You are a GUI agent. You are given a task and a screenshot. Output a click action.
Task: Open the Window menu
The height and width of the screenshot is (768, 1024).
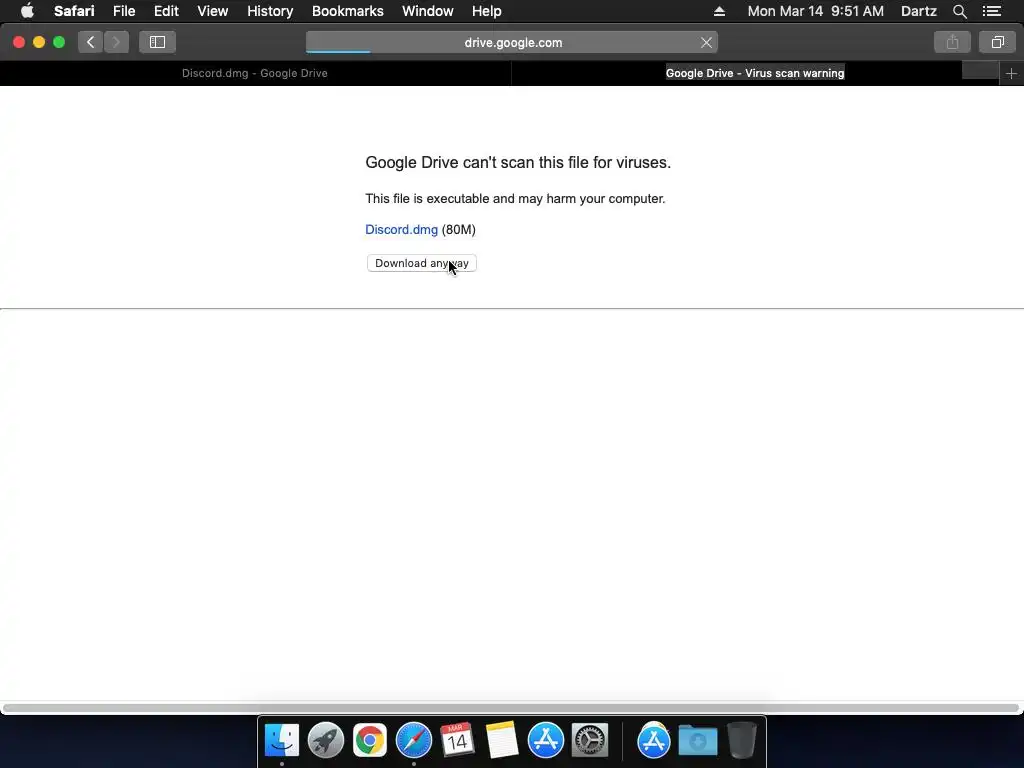point(428,11)
